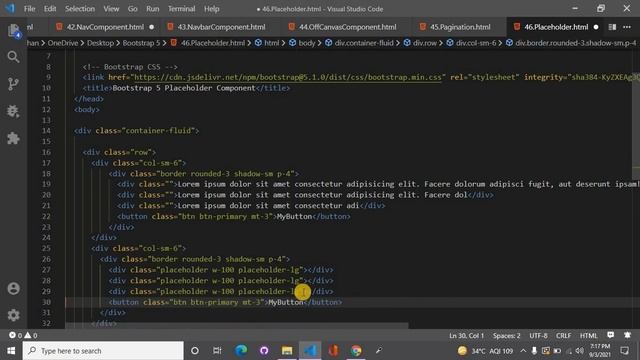Switch to Visual Studio Code taskbar icon

310,351
